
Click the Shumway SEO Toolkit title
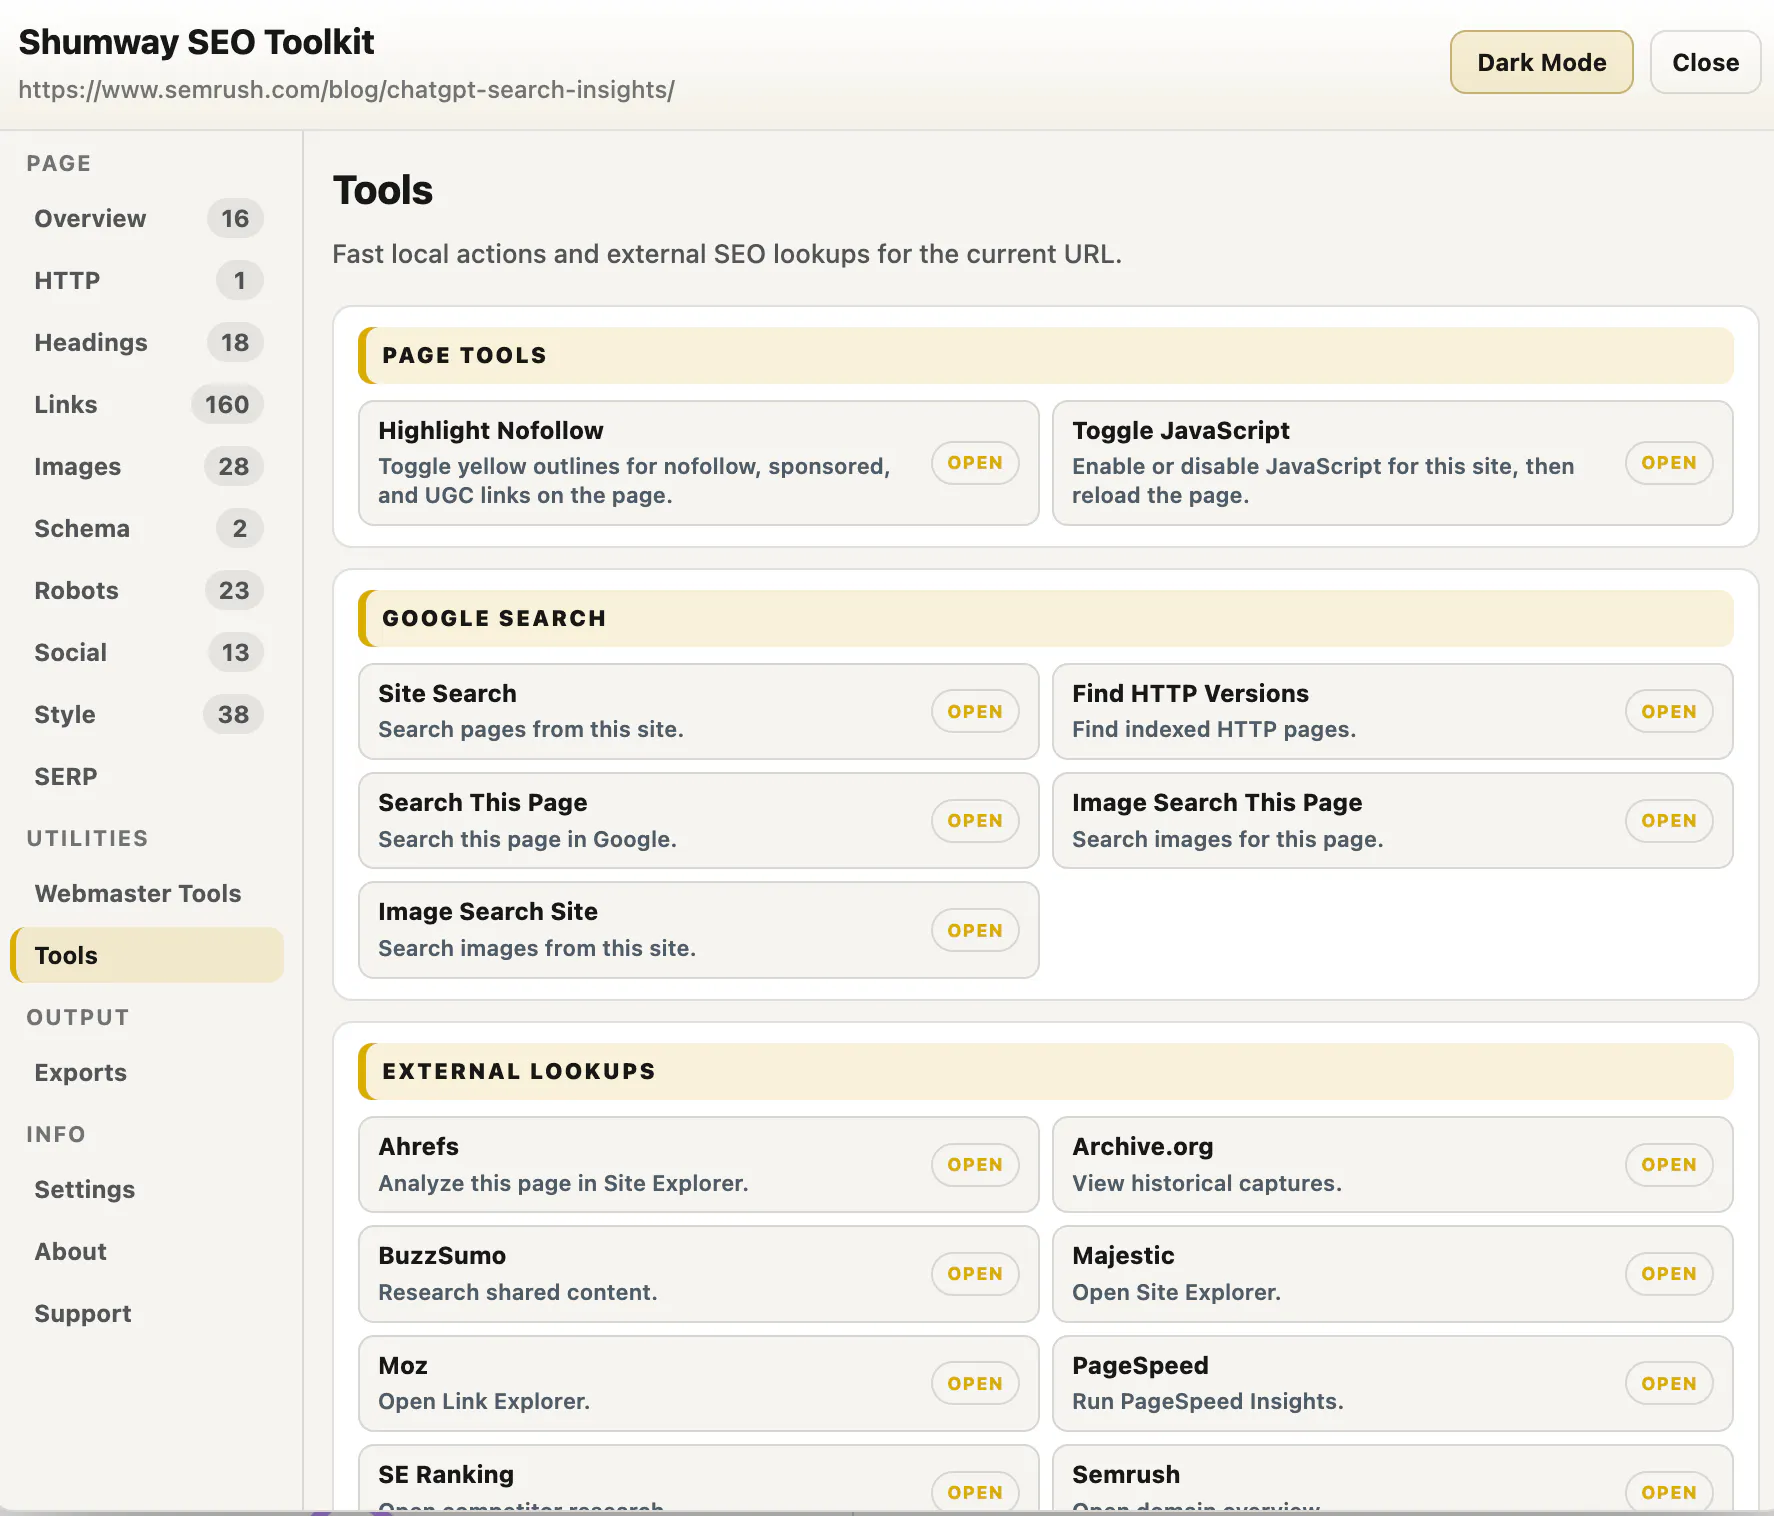pyautogui.click(x=196, y=42)
